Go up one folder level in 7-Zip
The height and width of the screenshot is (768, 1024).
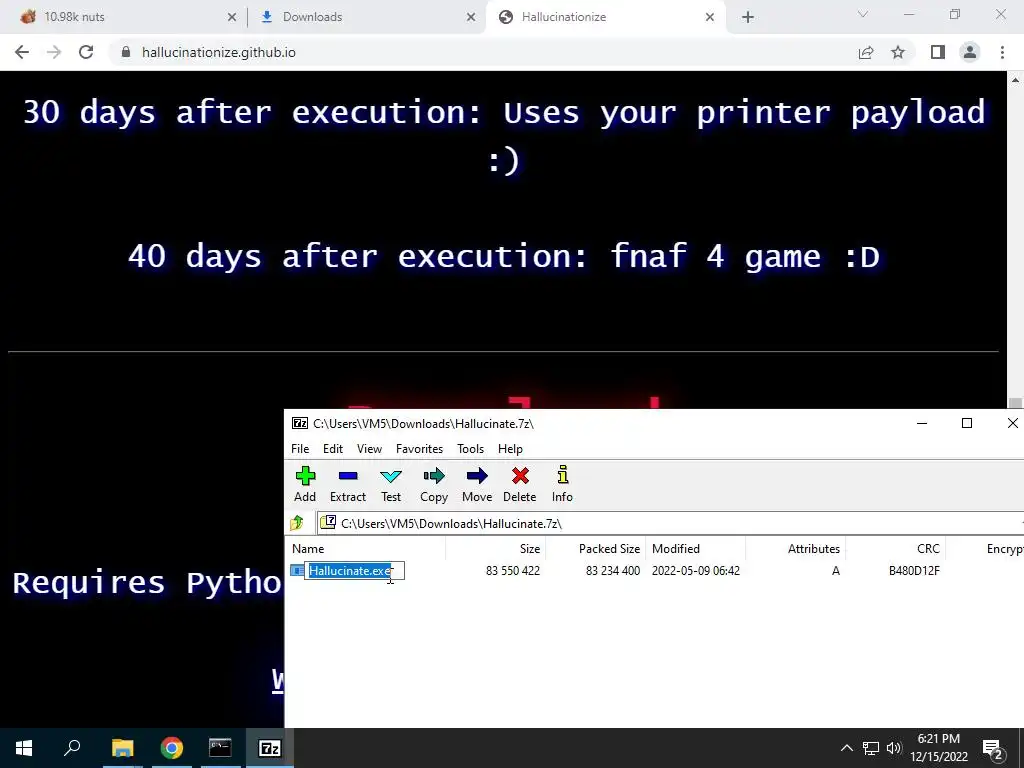(x=297, y=523)
